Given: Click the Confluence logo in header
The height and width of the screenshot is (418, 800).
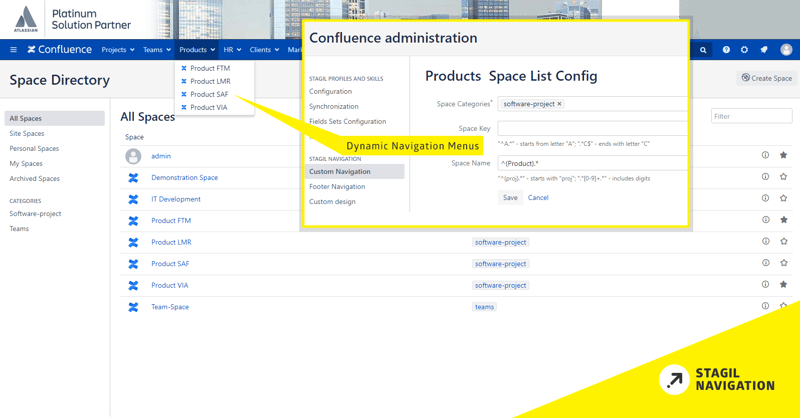Looking at the screenshot, I should [x=60, y=50].
